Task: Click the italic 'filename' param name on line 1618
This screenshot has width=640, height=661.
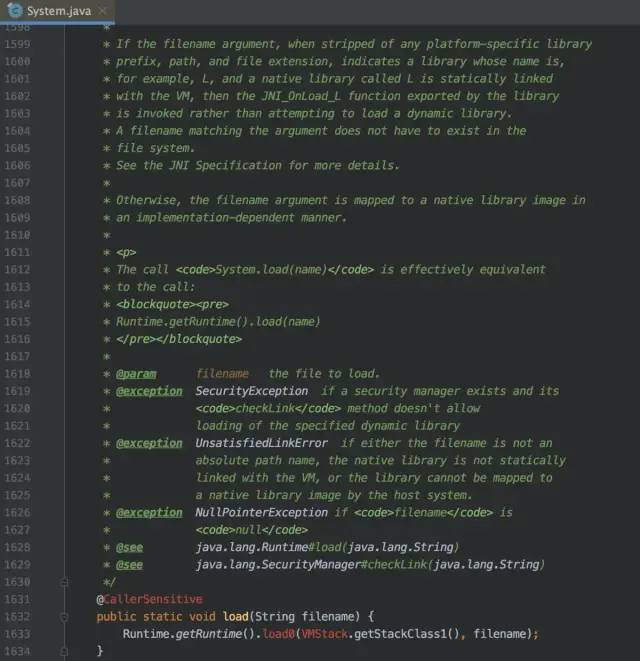Action: tap(222, 374)
